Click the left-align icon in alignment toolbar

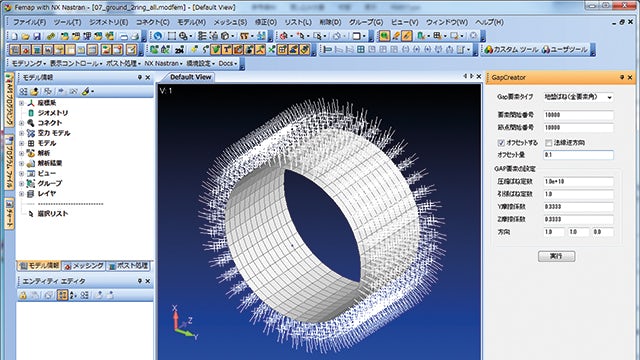pyautogui.click(x=327, y=50)
